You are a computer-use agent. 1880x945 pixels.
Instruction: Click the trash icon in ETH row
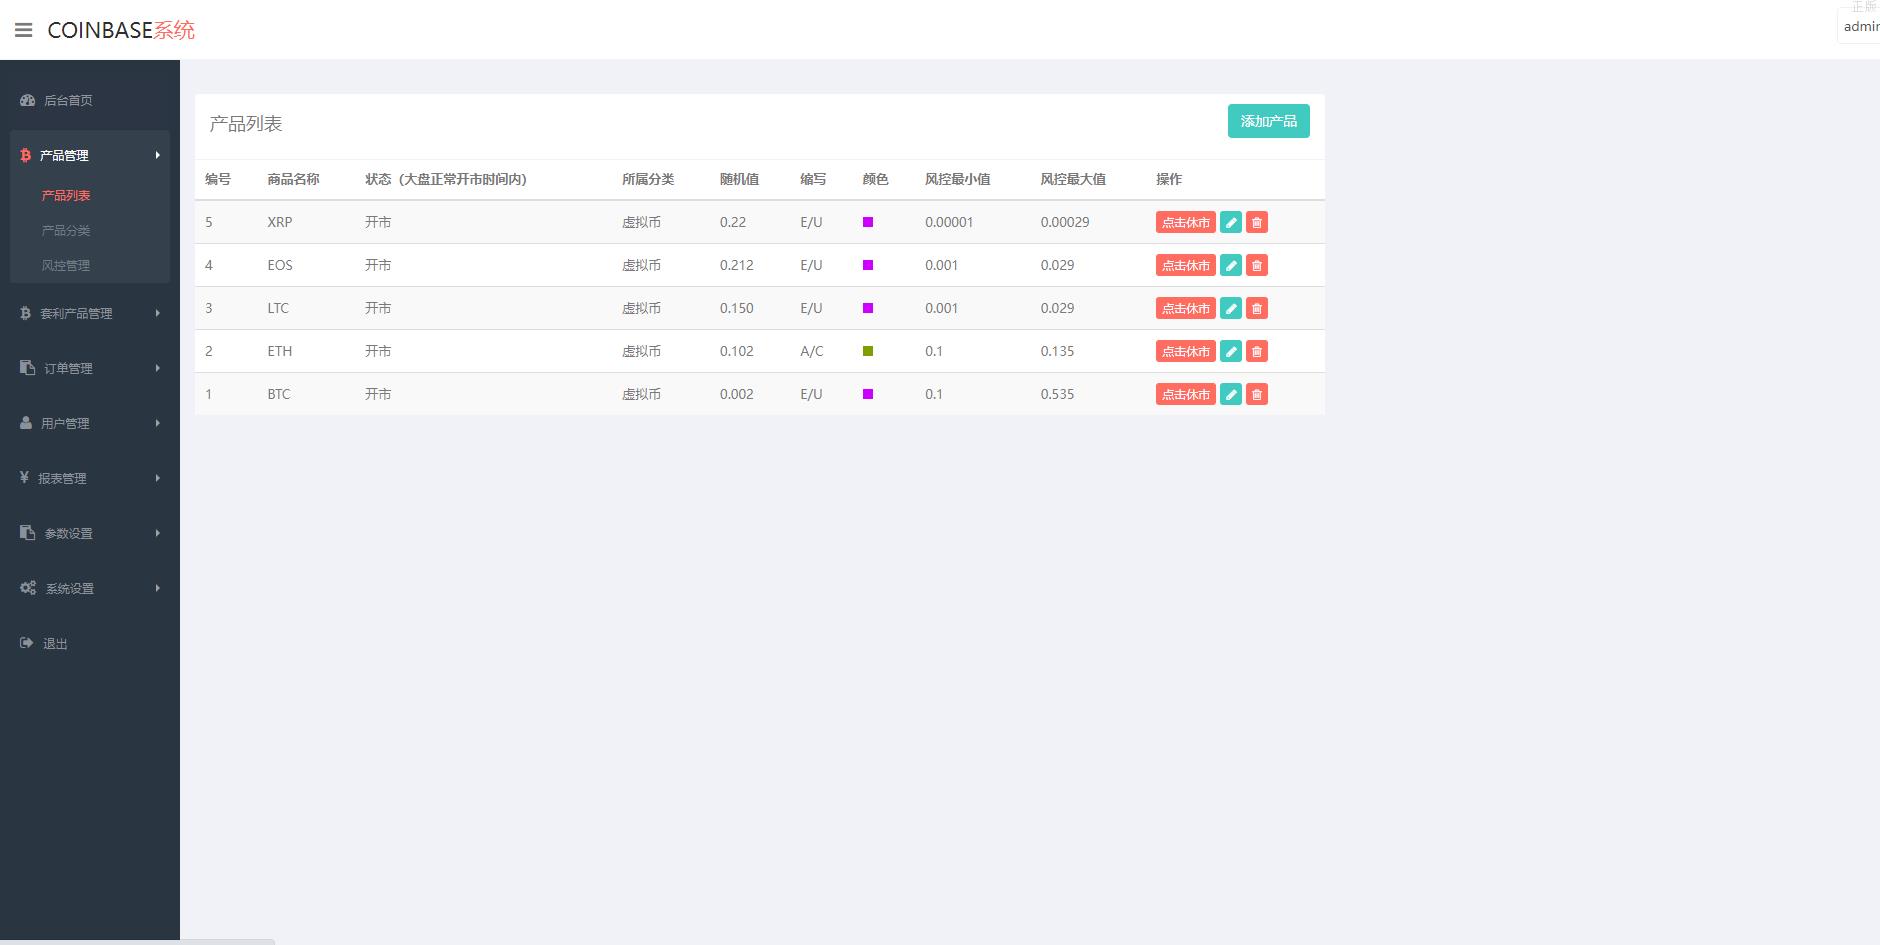tap(1257, 351)
